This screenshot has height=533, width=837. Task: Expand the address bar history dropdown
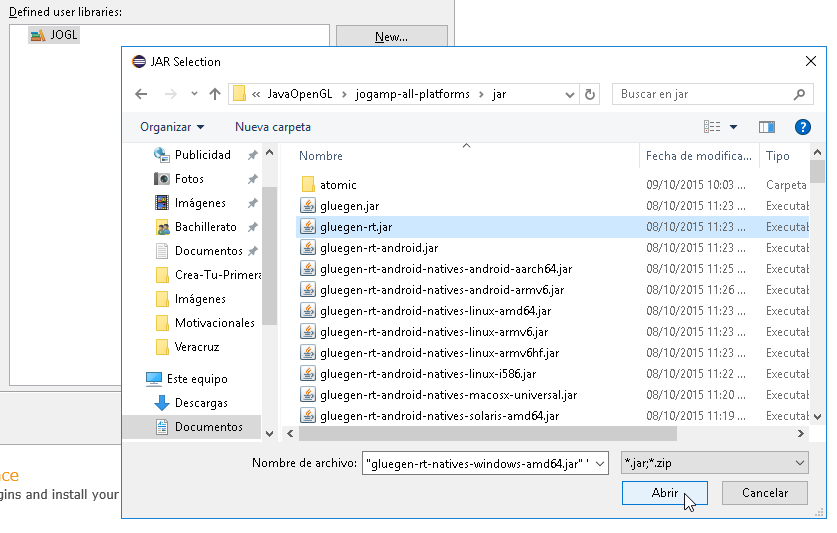(570, 95)
